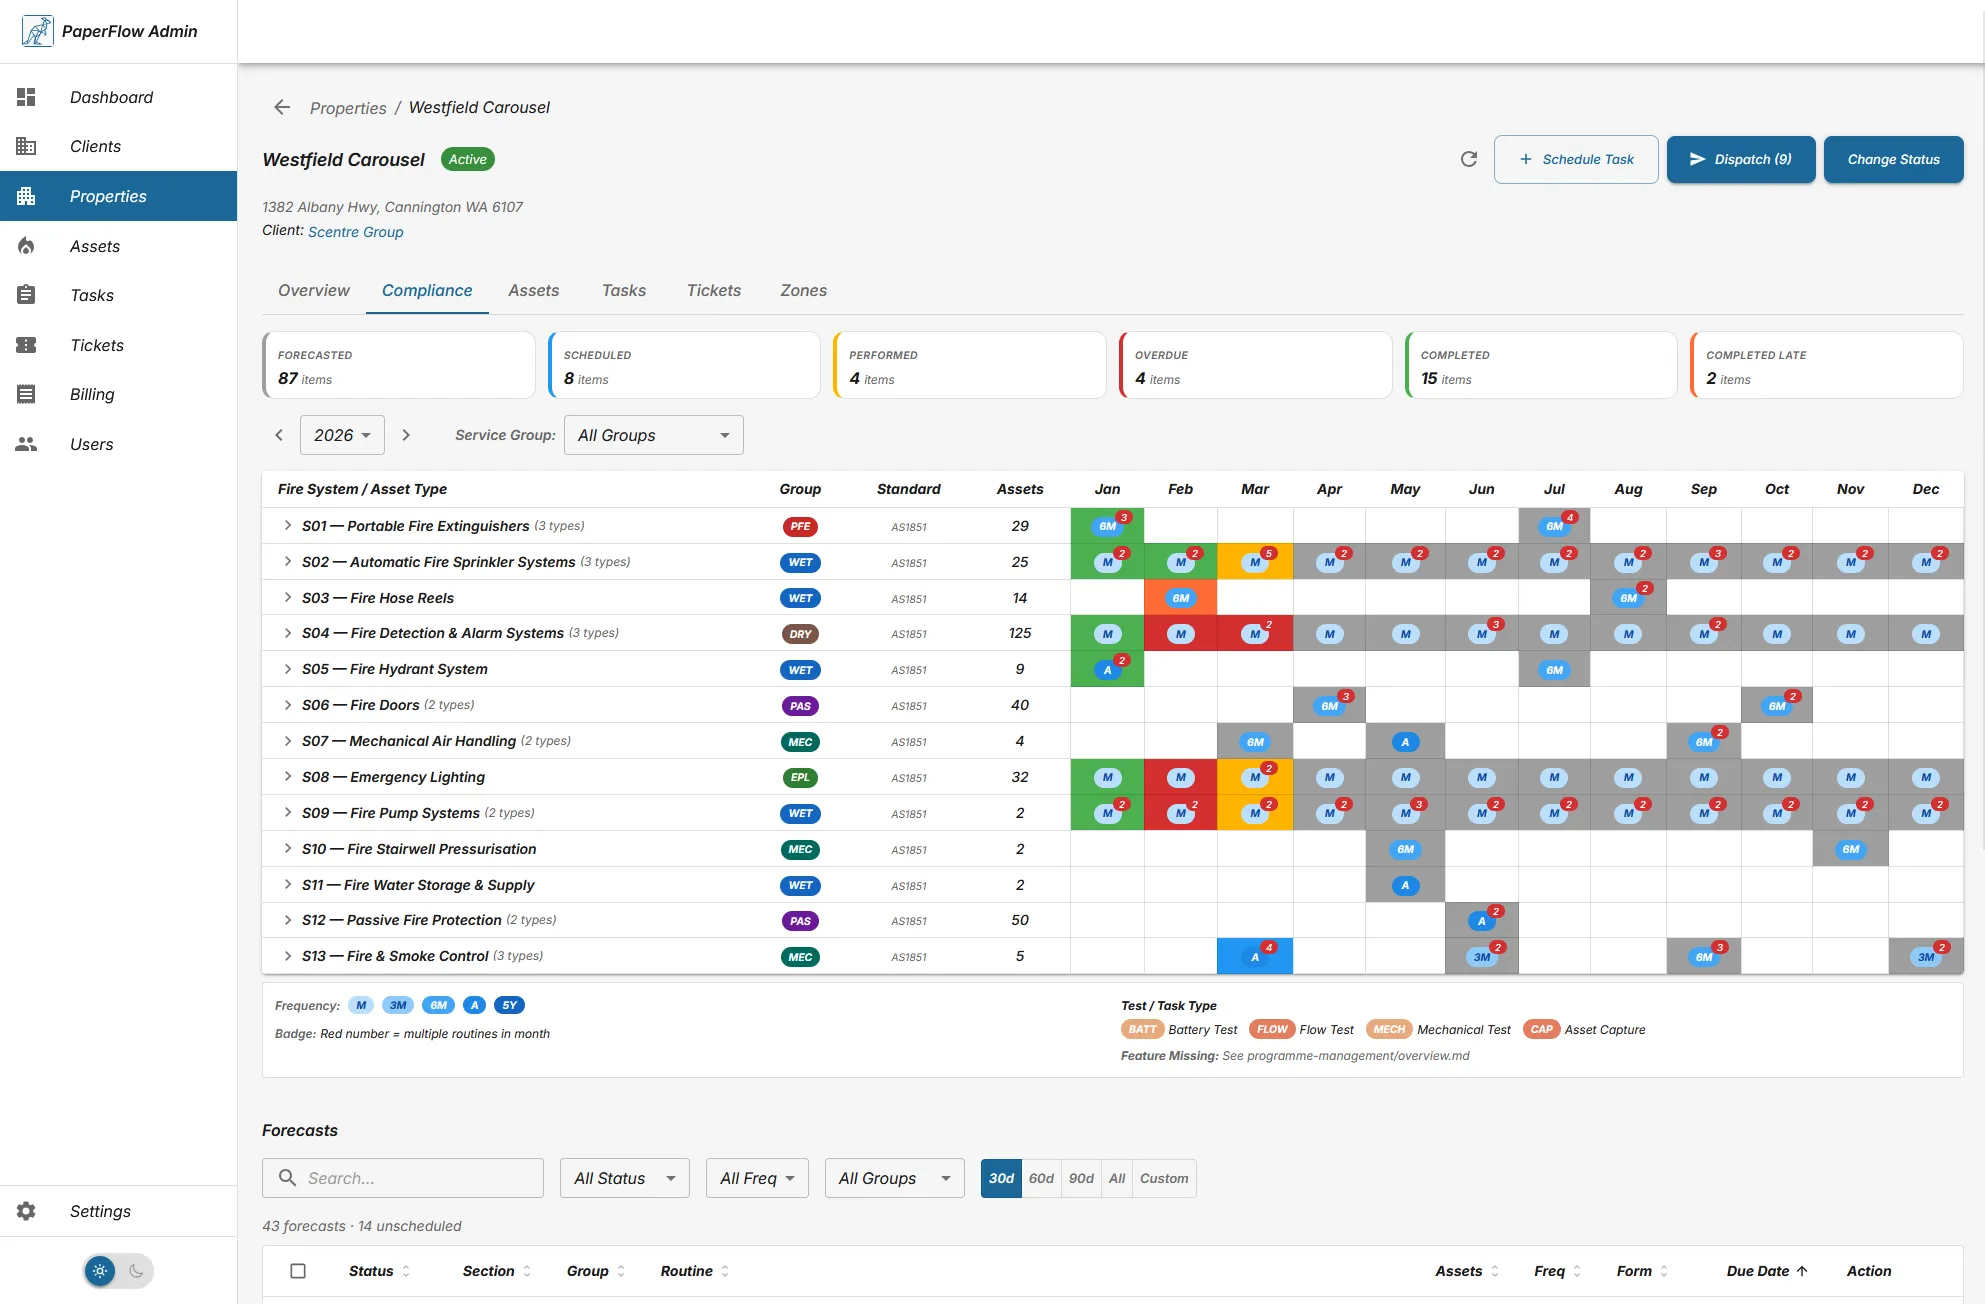Switch to the Zones tab
1985x1304 pixels.
point(803,290)
